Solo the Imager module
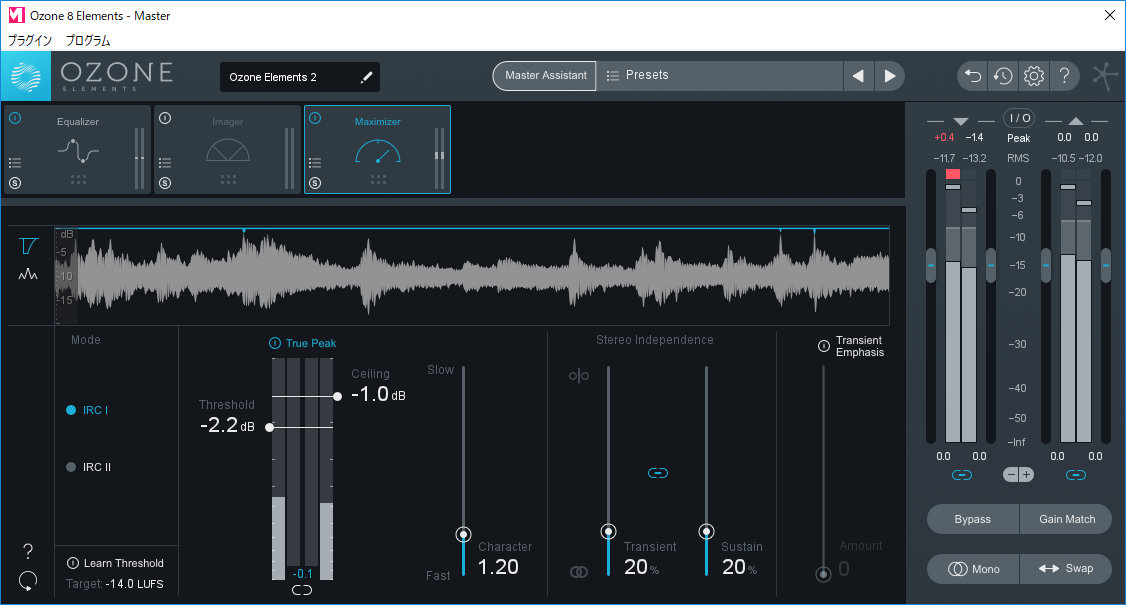Screen dimensions: 1126x605 [x=165, y=183]
